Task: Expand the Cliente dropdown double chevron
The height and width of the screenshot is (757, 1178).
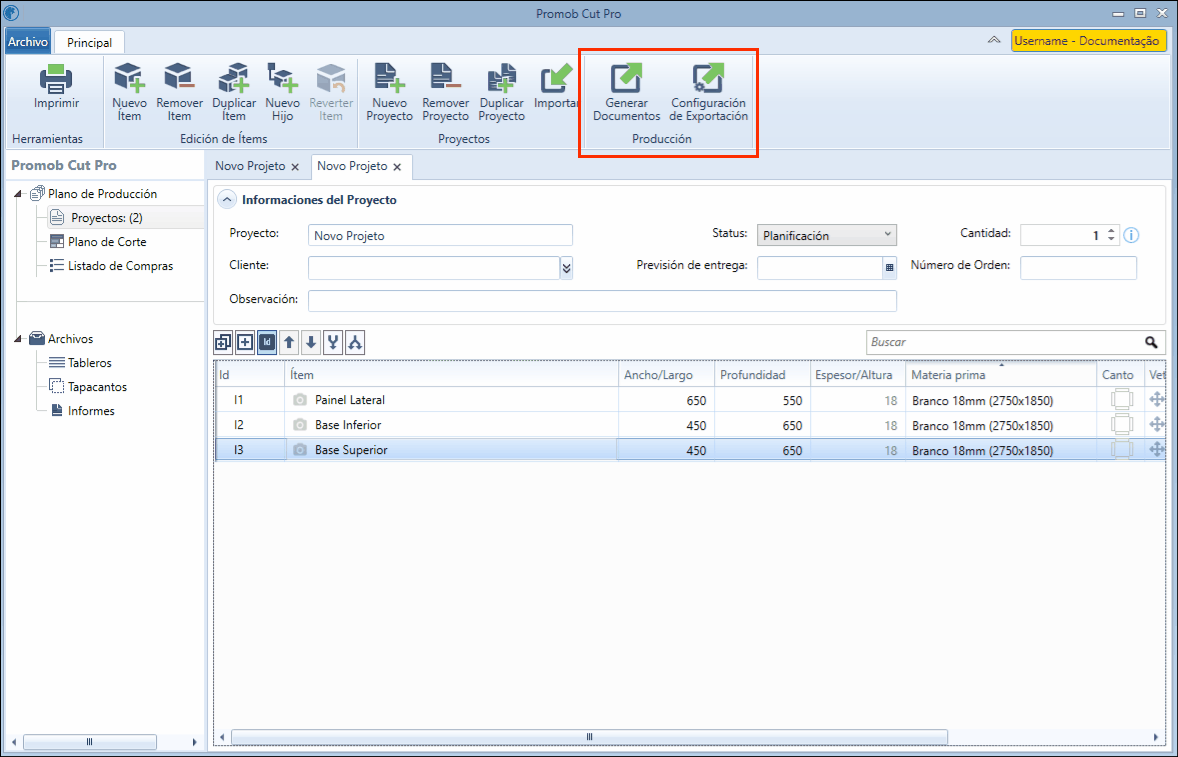Action: pos(566,267)
